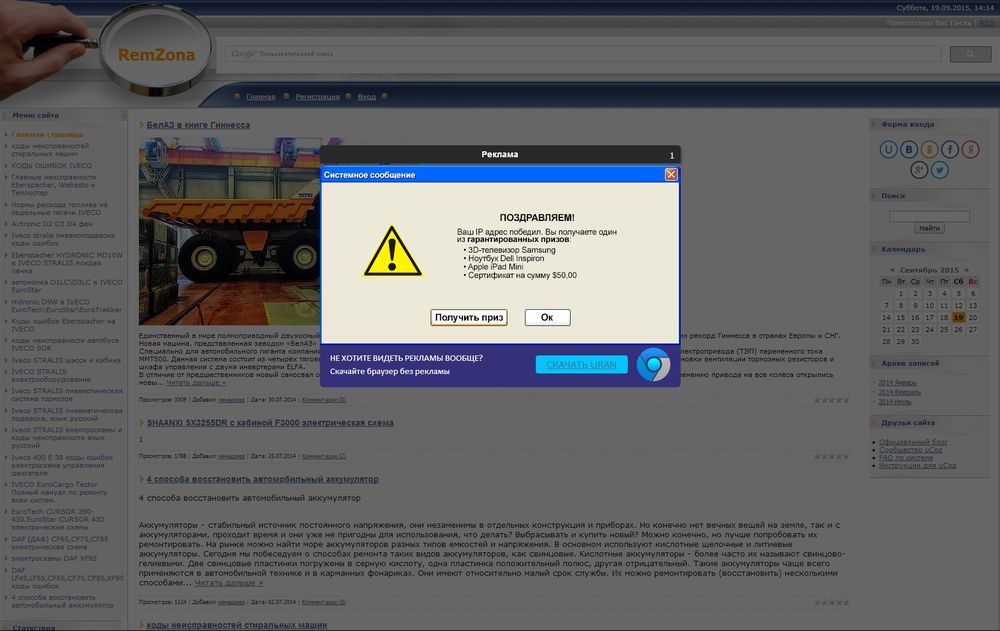Collapse the Меню сайта block arrow
The width and height of the screenshot is (1000, 631).
click(123, 115)
